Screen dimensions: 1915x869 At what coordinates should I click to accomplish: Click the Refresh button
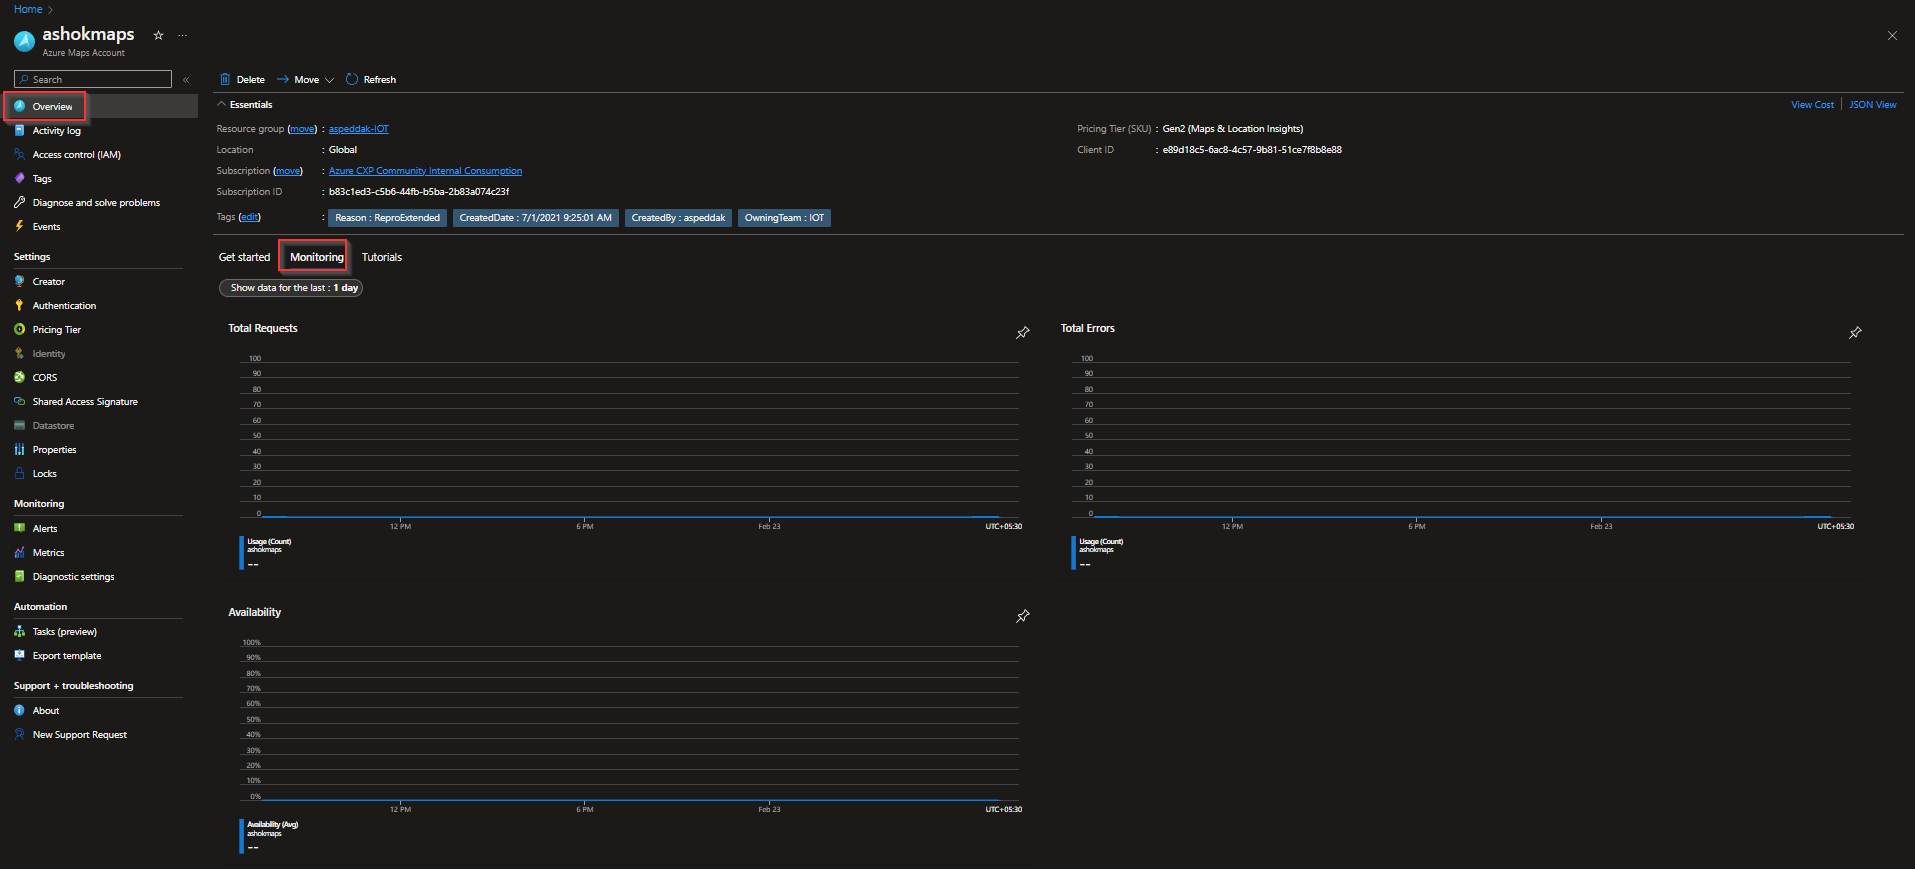[371, 79]
